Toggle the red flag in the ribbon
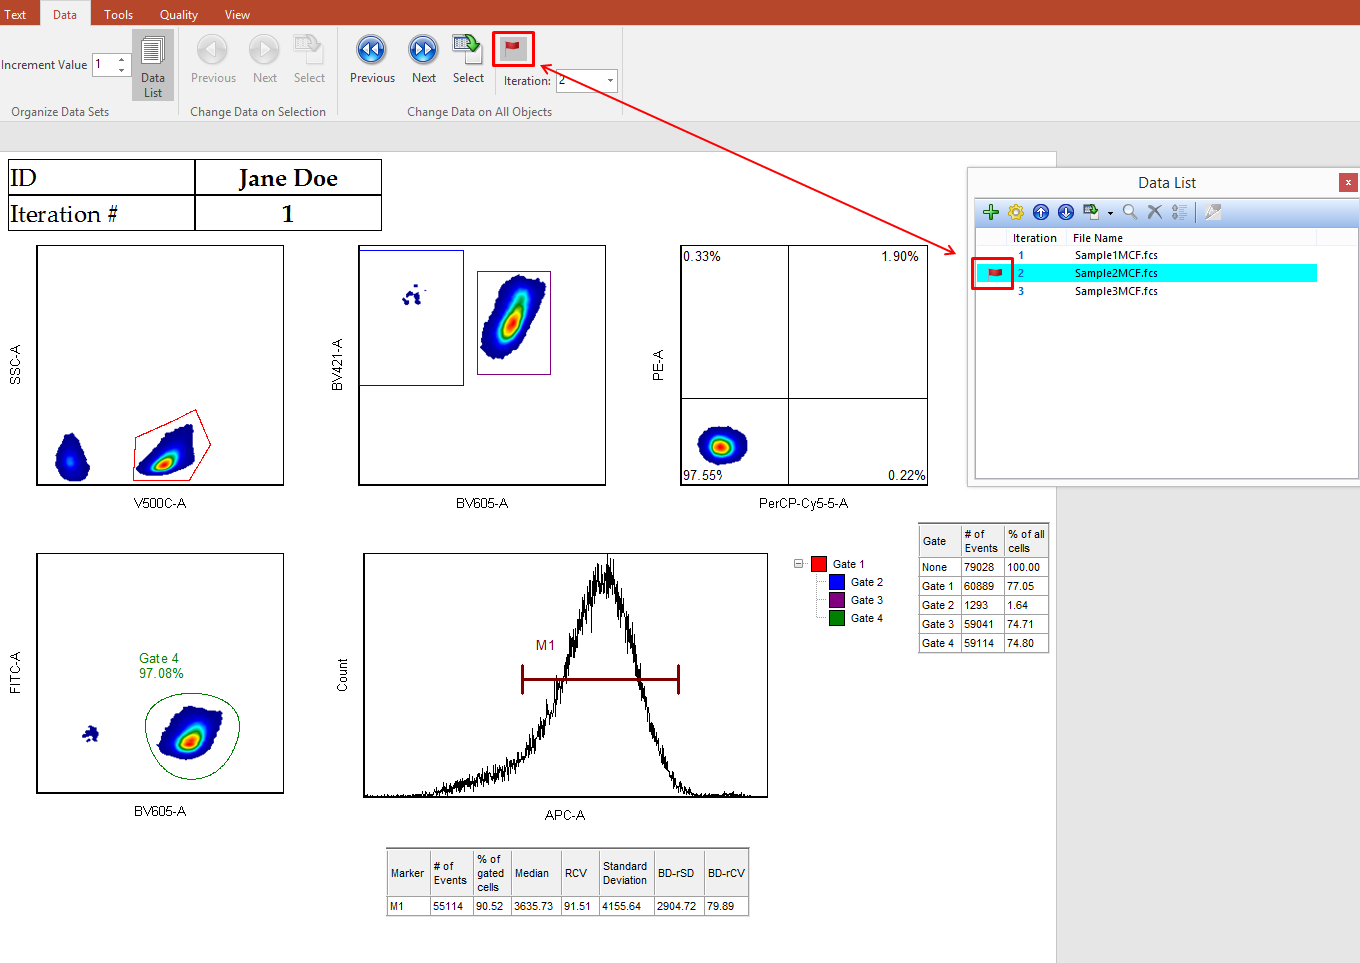Image resolution: width=1360 pixels, height=963 pixels. click(x=513, y=48)
